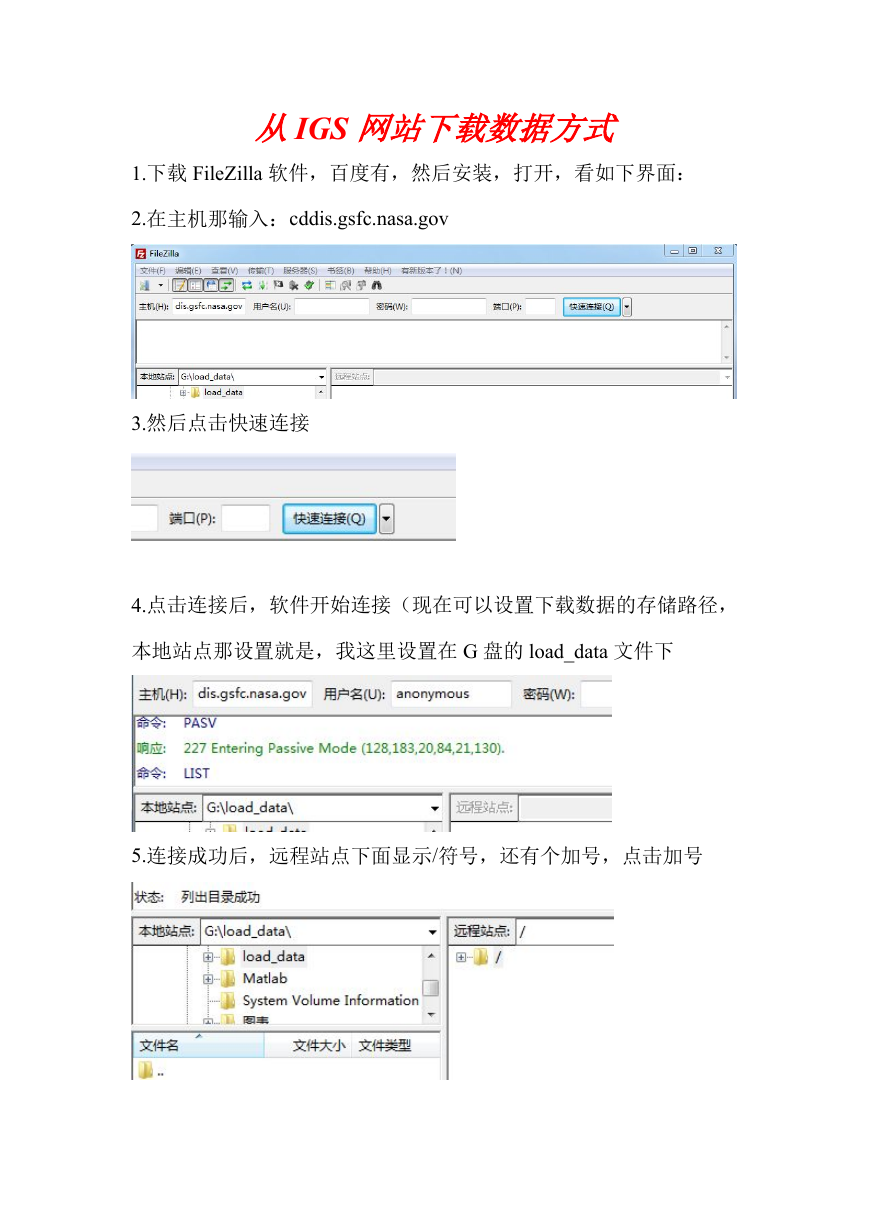The height and width of the screenshot is (1228, 869).
Task: Open the quick connect history arrow in full window
Action: click(x=627, y=307)
